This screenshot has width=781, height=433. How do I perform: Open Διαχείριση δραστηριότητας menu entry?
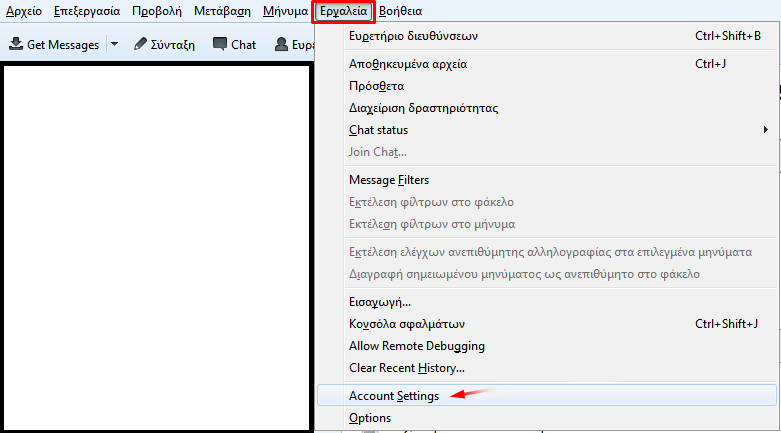click(547, 108)
